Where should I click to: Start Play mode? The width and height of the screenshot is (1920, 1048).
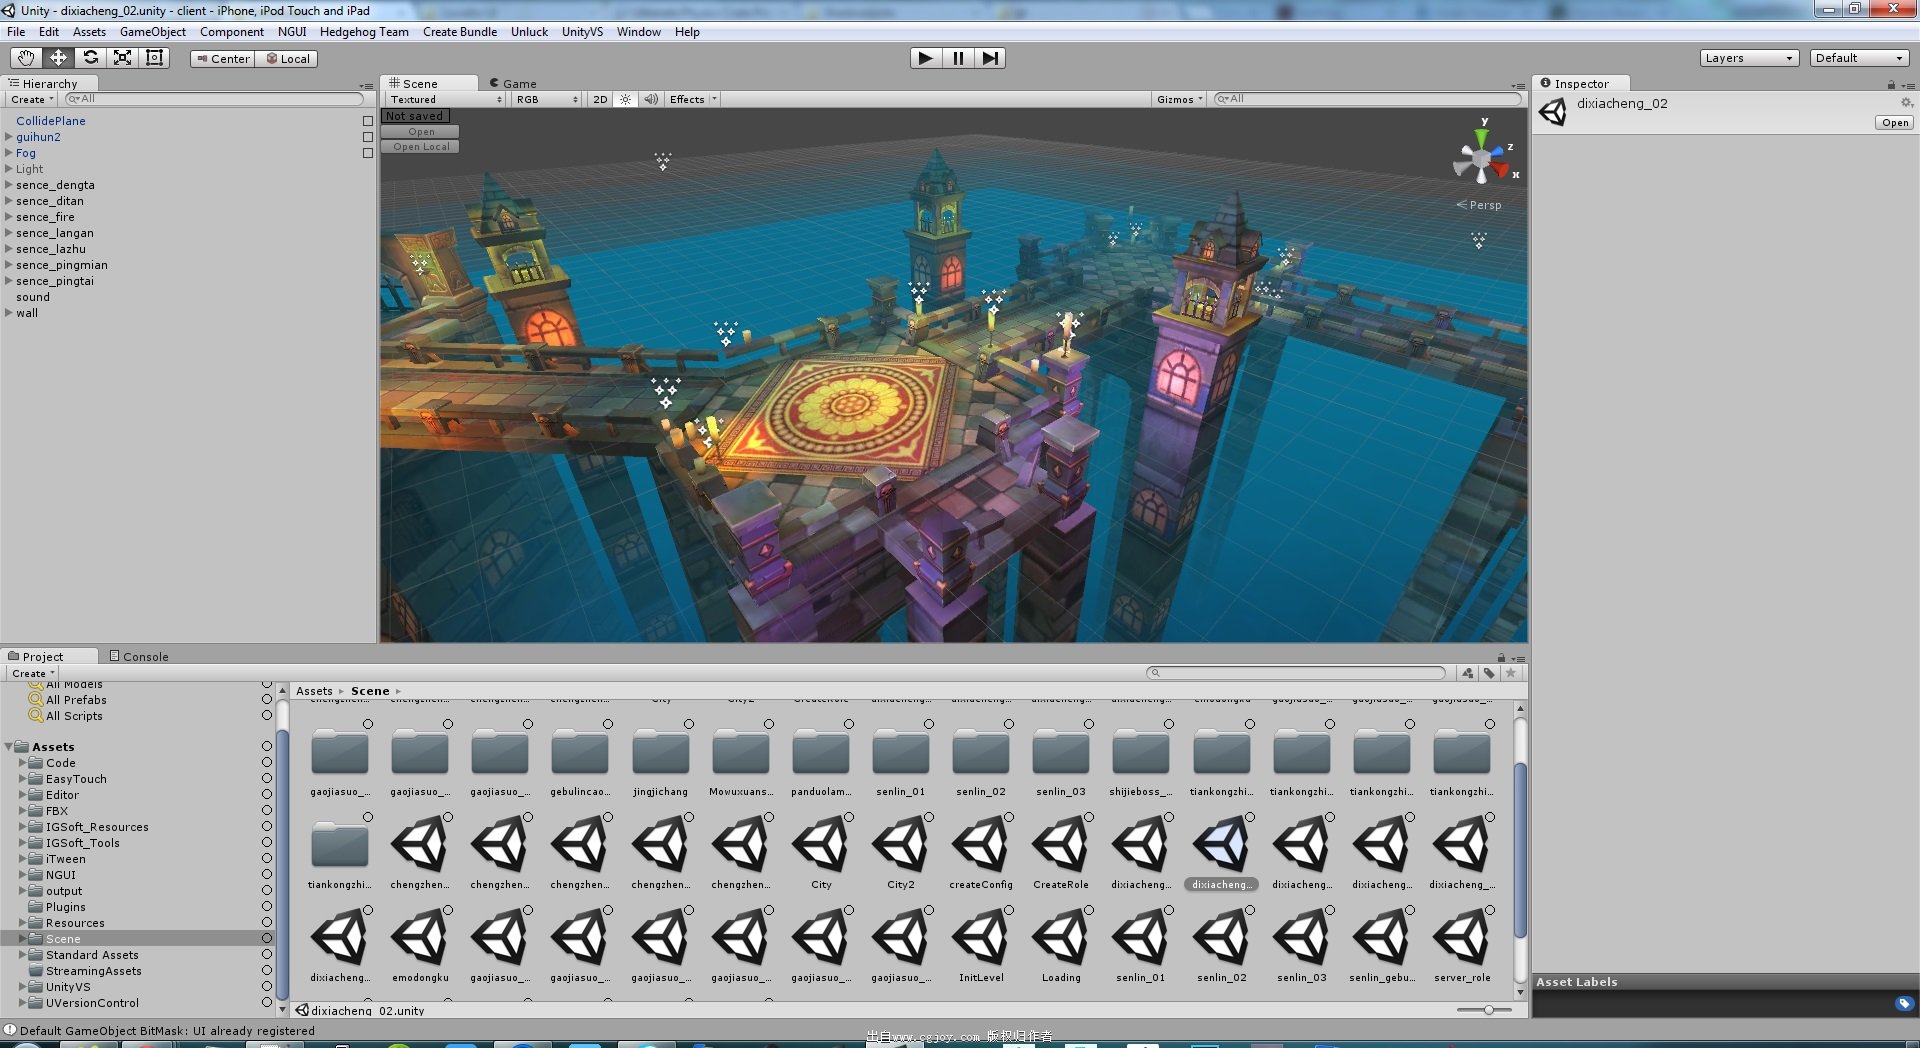[926, 58]
